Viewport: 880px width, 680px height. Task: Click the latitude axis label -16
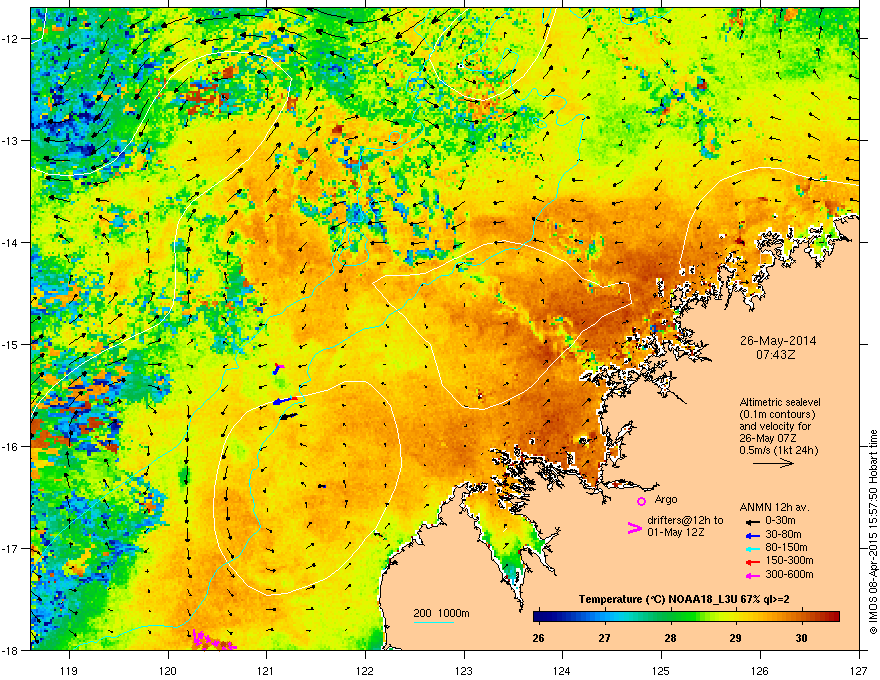tap(11, 447)
